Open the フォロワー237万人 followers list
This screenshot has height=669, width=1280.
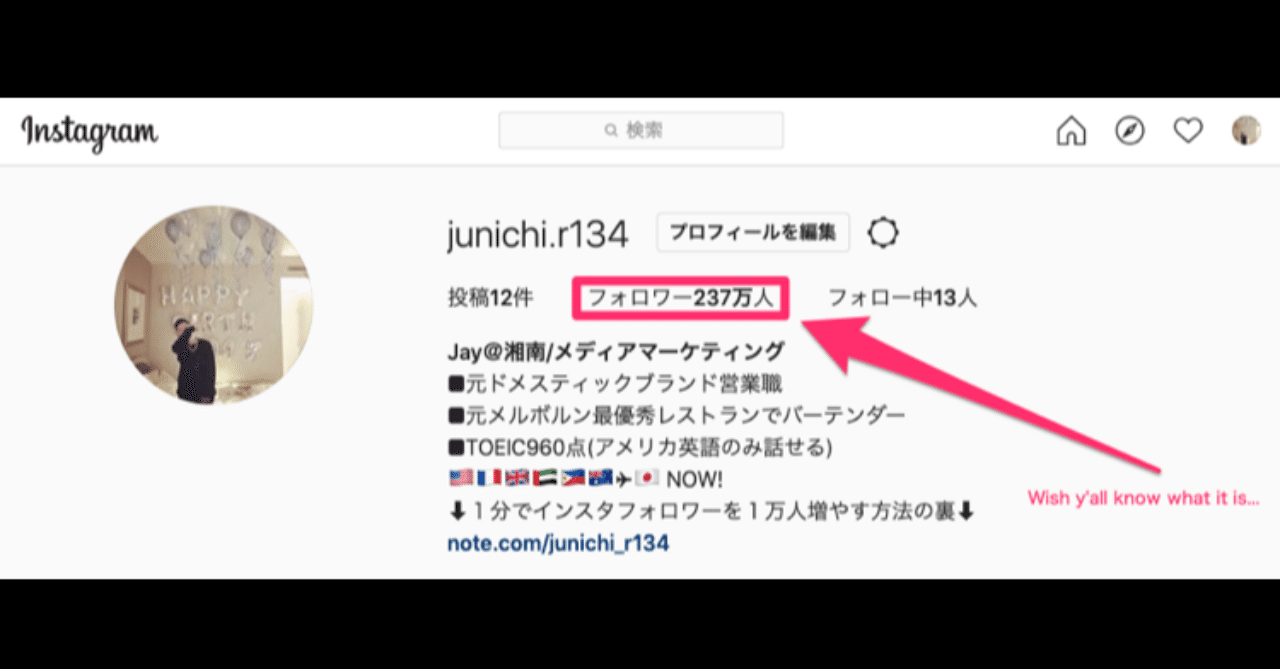[x=681, y=298]
